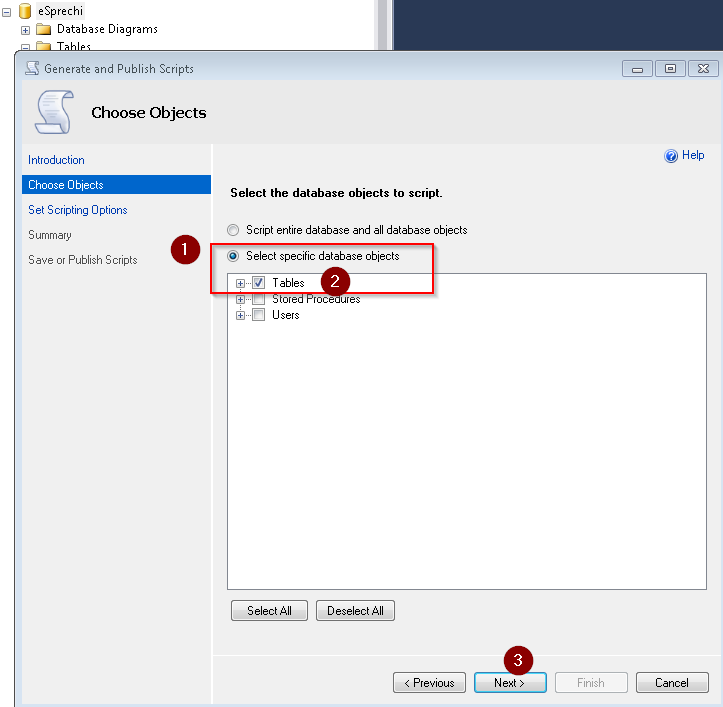Enable the Users checkbox
This screenshot has width=723, height=707.
coord(258,315)
